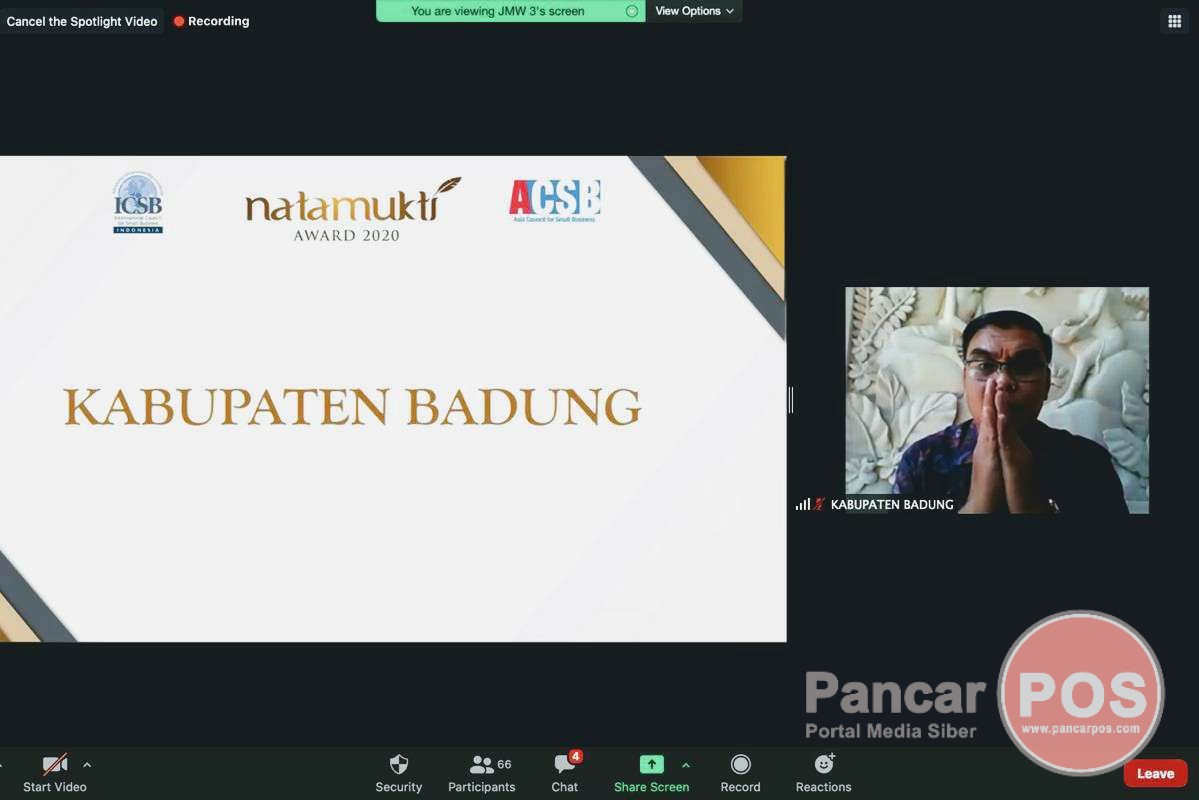Open the View Options dropdown
The width and height of the screenshot is (1199, 800).
(x=694, y=11)
